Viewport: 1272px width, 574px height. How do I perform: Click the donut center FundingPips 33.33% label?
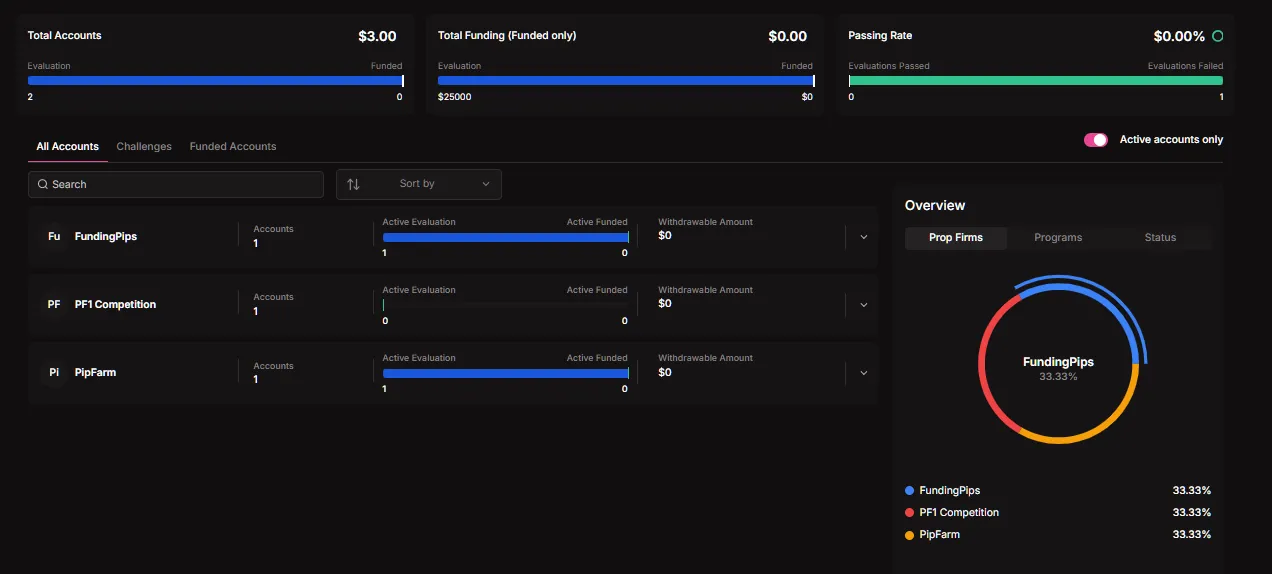pos(1058,369)
